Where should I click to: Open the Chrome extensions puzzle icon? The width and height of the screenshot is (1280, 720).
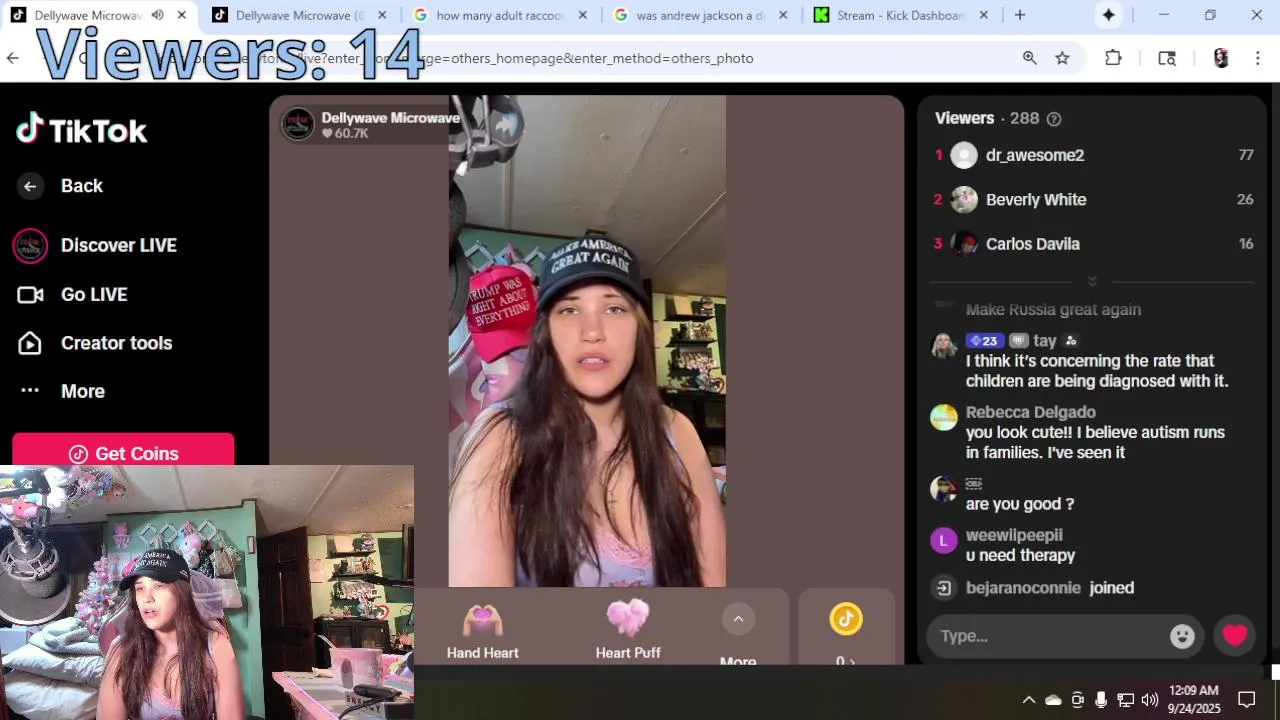click(x=1113, y=58)
